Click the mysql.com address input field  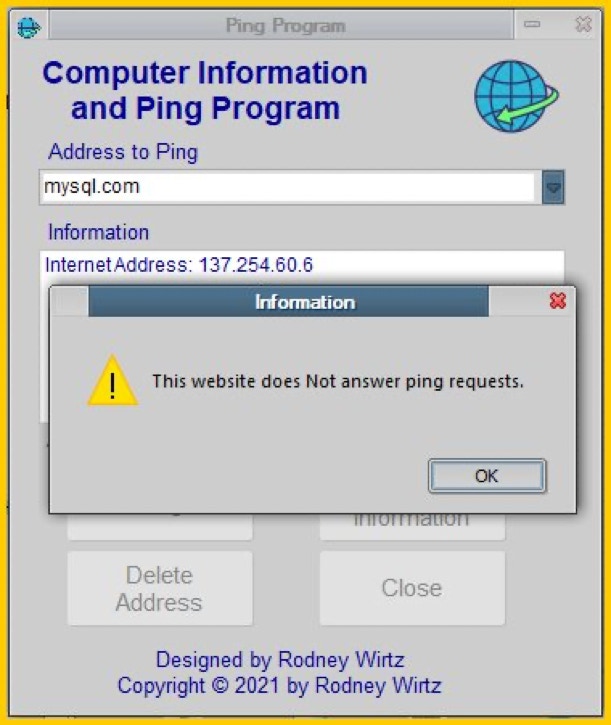pyautogui.click(x=287, y=187)
